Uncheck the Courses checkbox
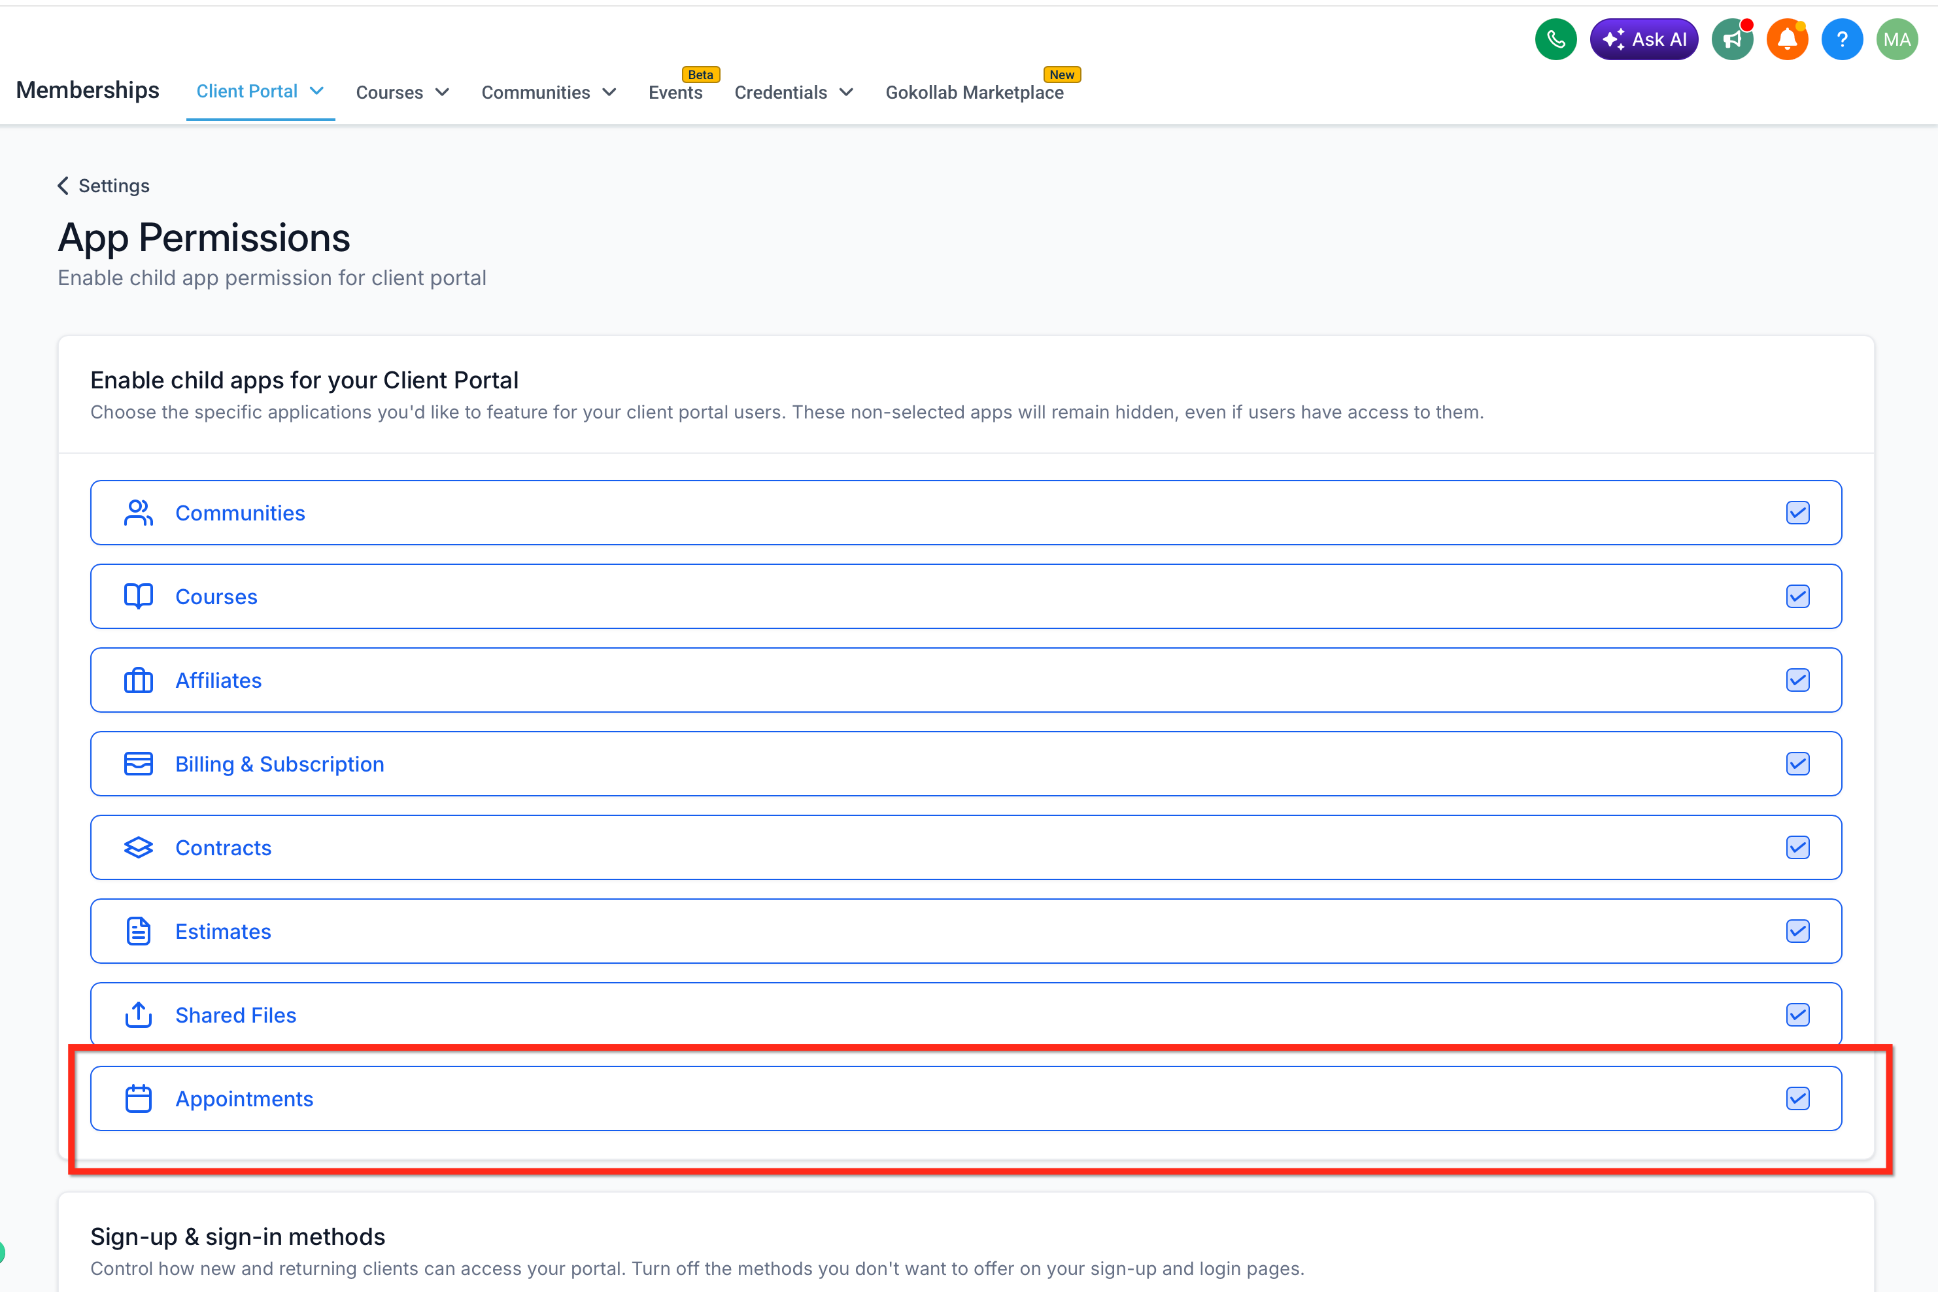 1798,597
